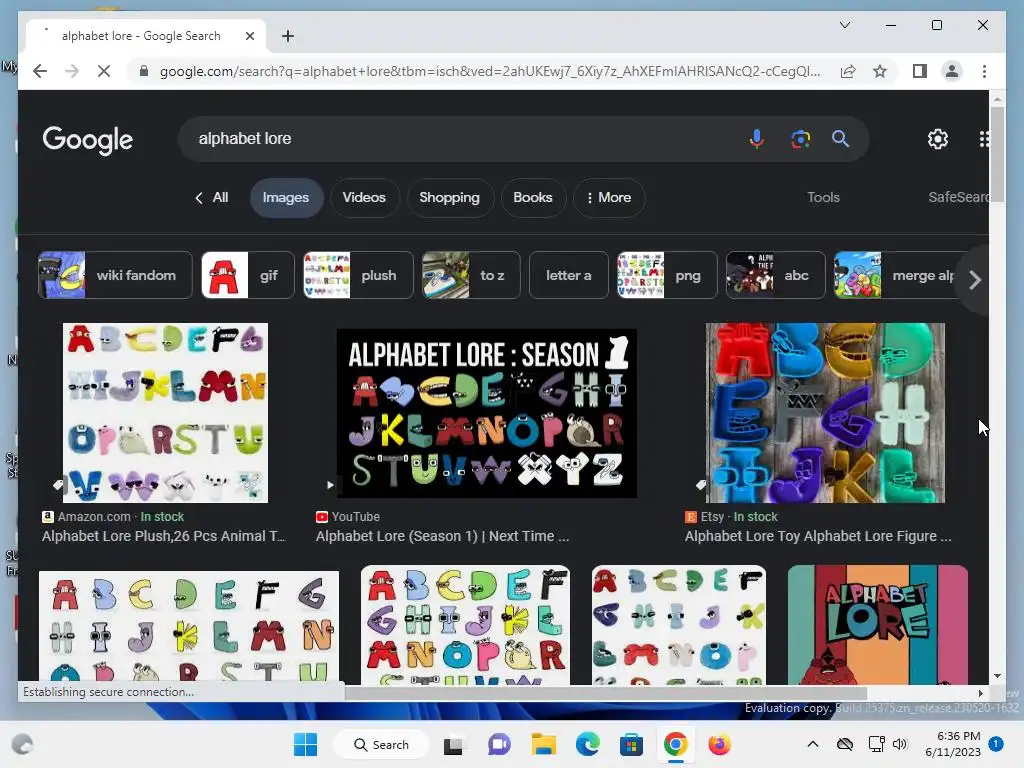Share this page icon in address bar
Screen dimensions: 1024x768
click(848, 71)
